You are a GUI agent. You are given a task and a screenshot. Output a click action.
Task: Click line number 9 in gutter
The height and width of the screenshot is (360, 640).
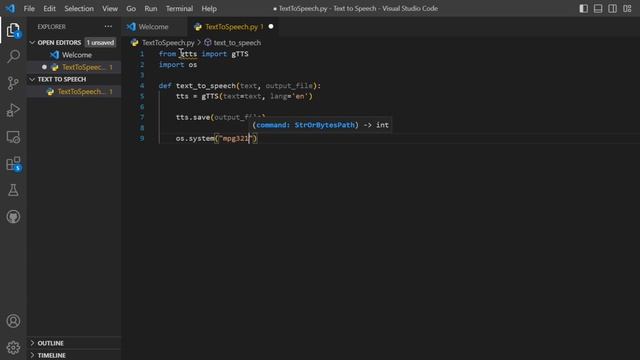tap(142, 138)
